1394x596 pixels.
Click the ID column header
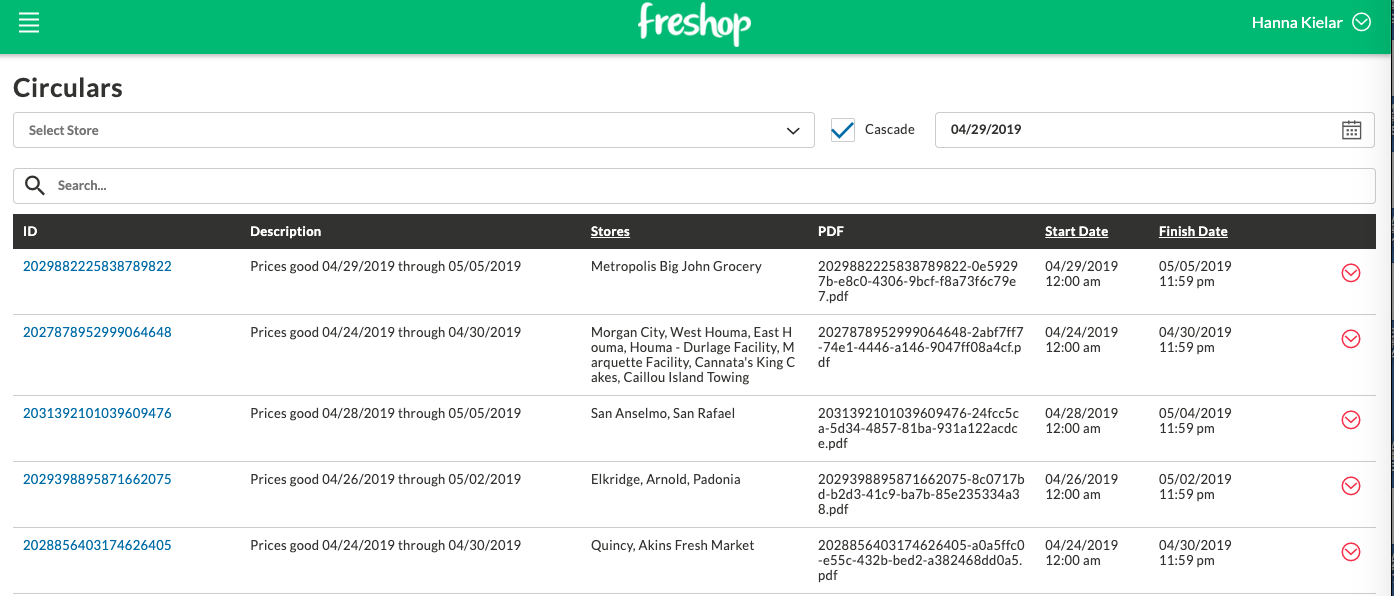point(30,231)
